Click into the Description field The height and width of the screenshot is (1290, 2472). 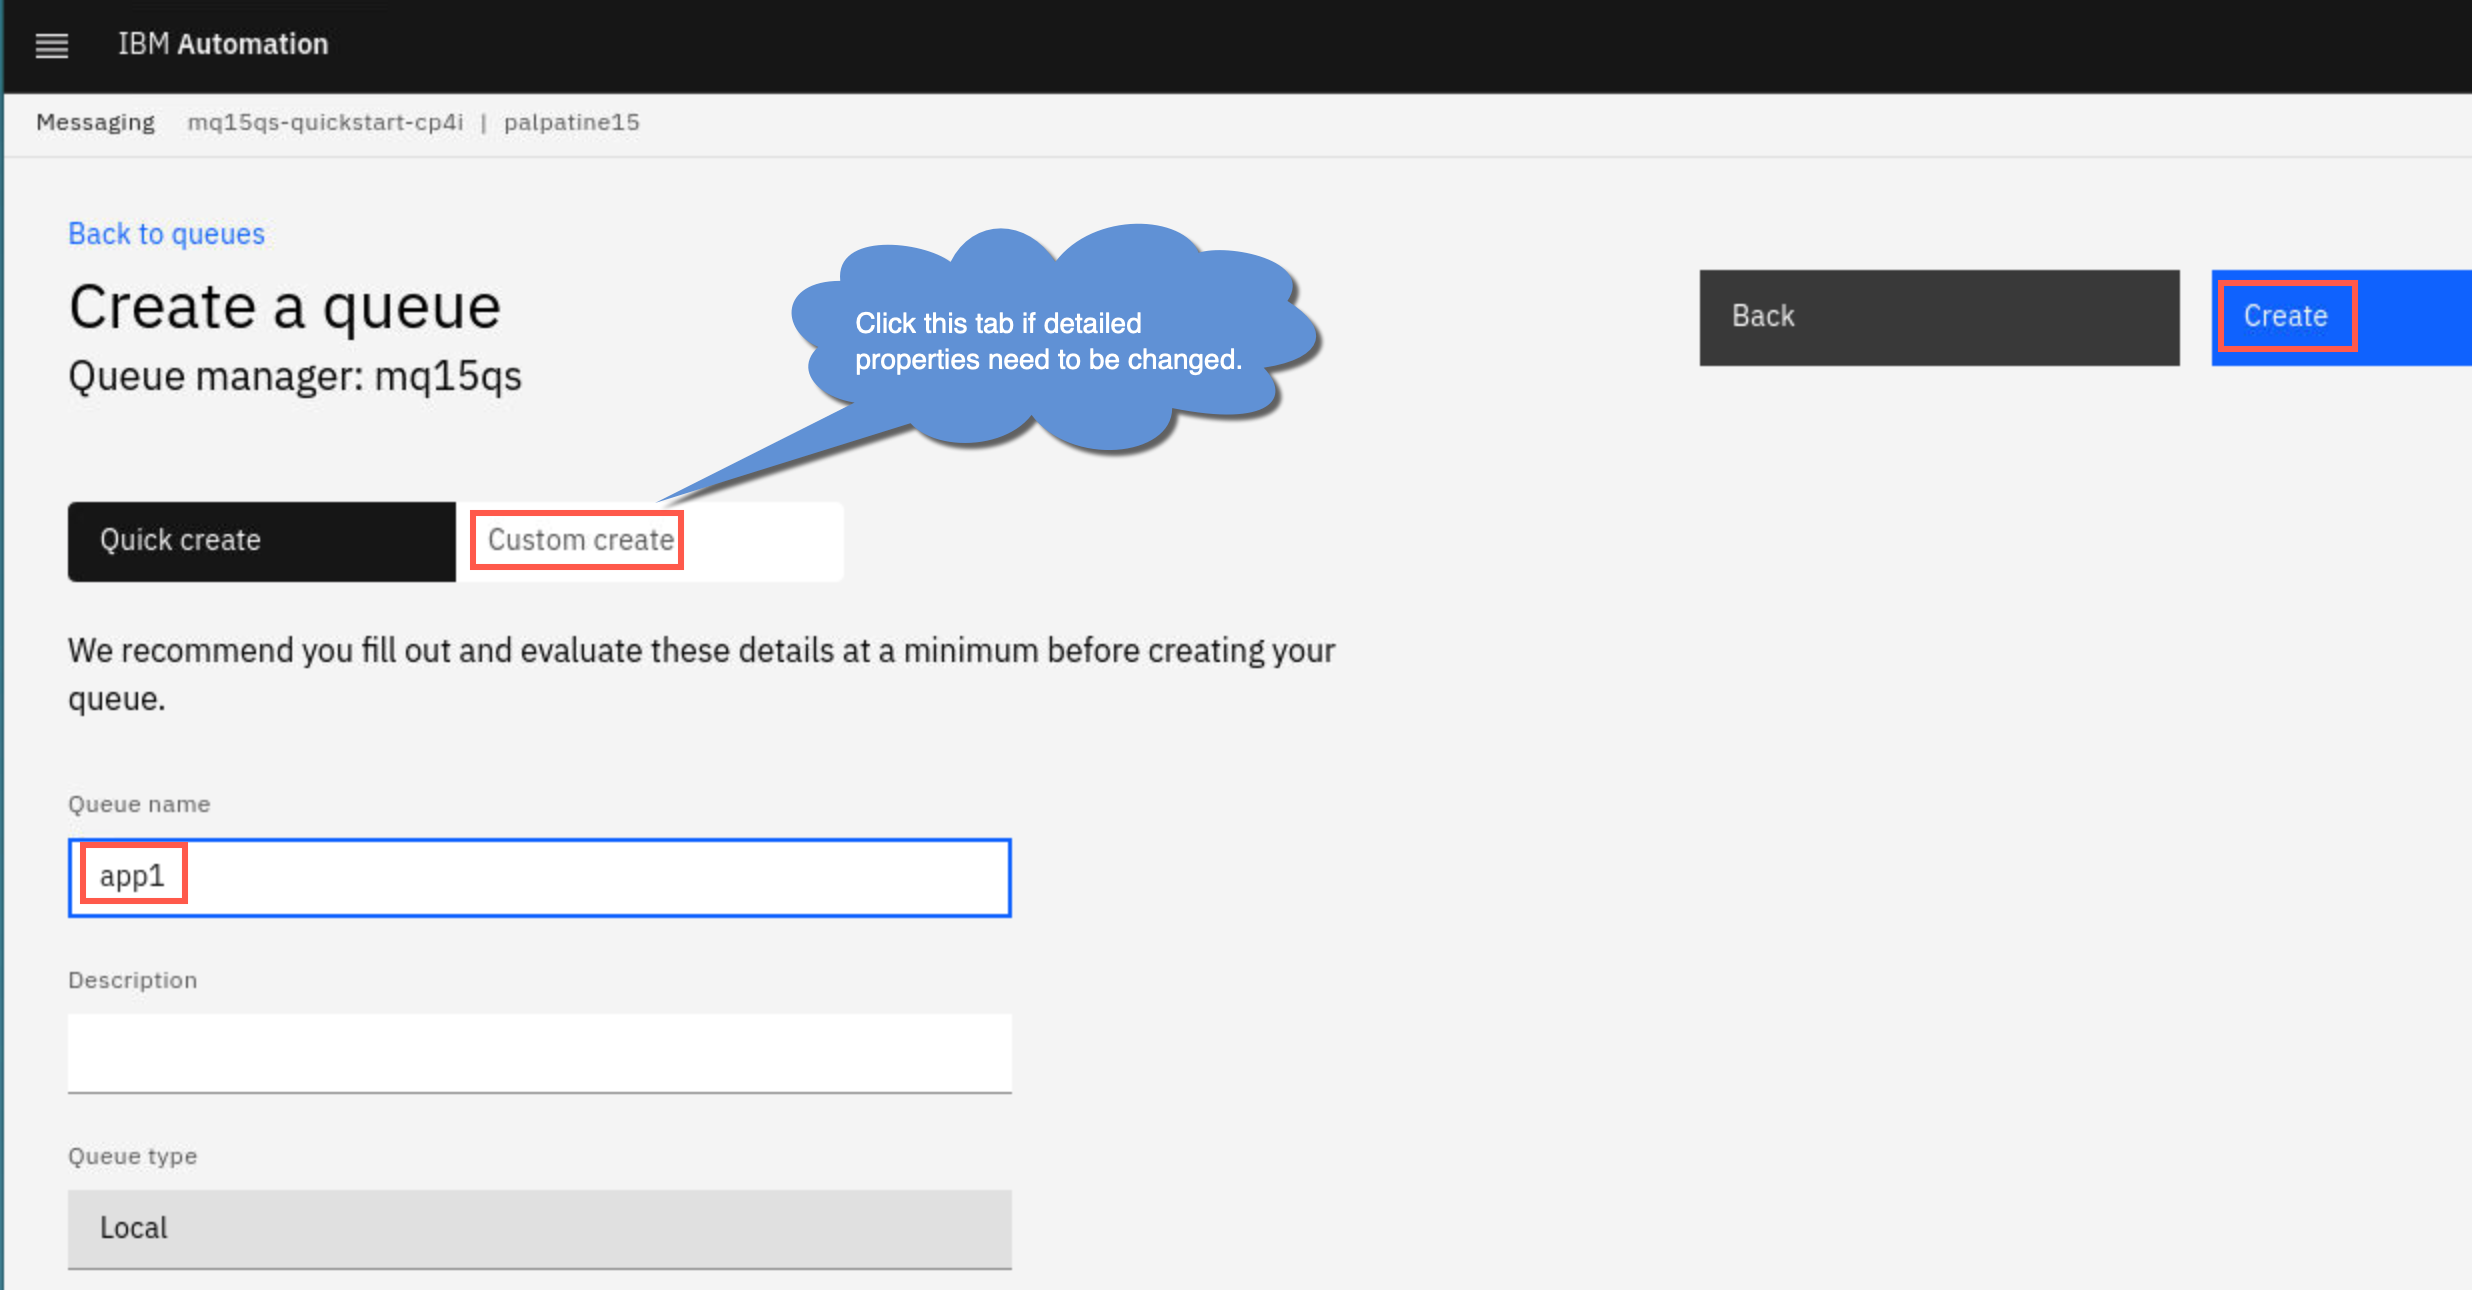[x=540, y=1053]
